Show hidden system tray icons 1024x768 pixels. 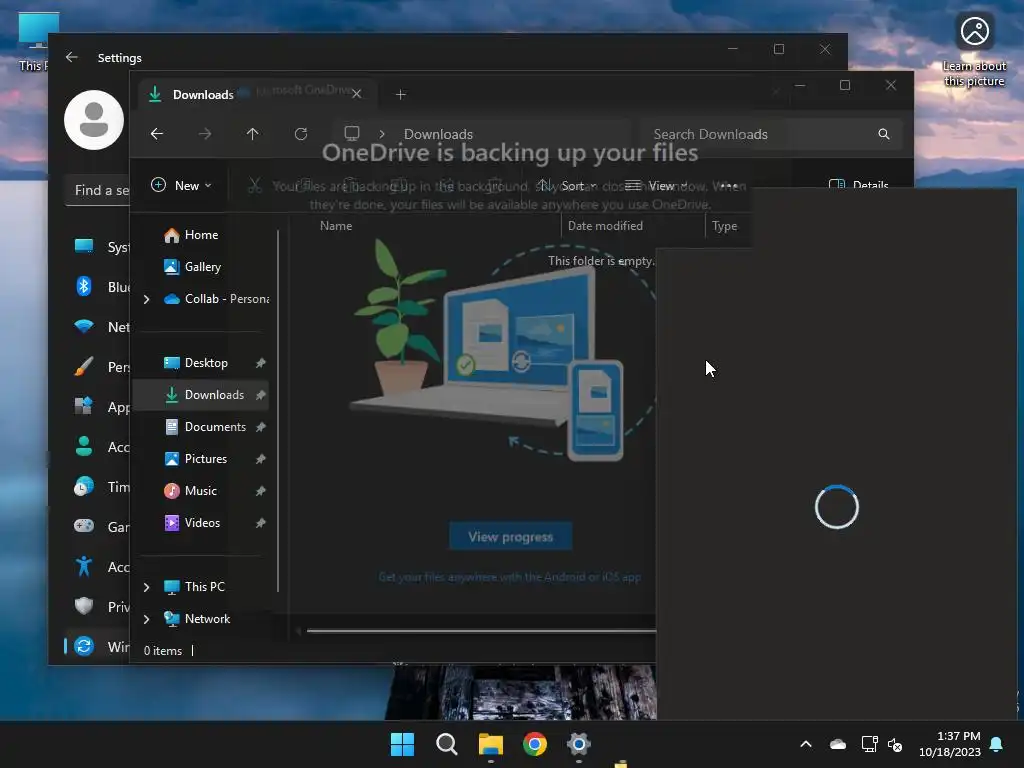[806, 744]
